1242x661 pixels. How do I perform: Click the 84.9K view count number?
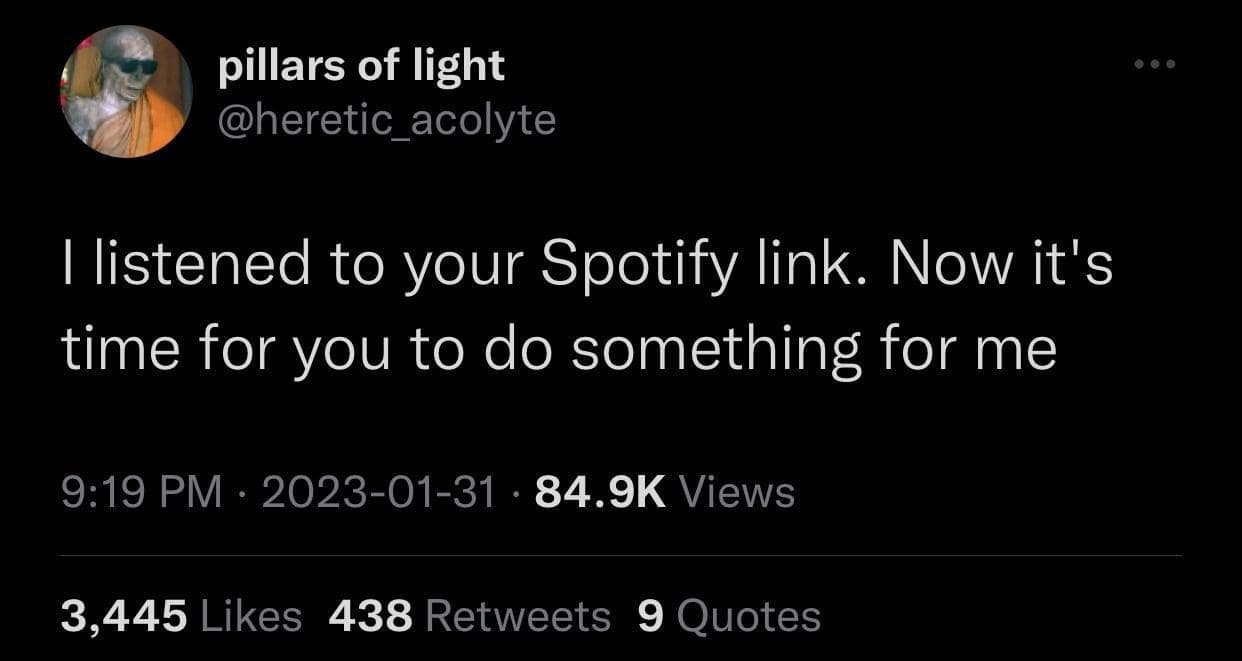tap(600, 492)
